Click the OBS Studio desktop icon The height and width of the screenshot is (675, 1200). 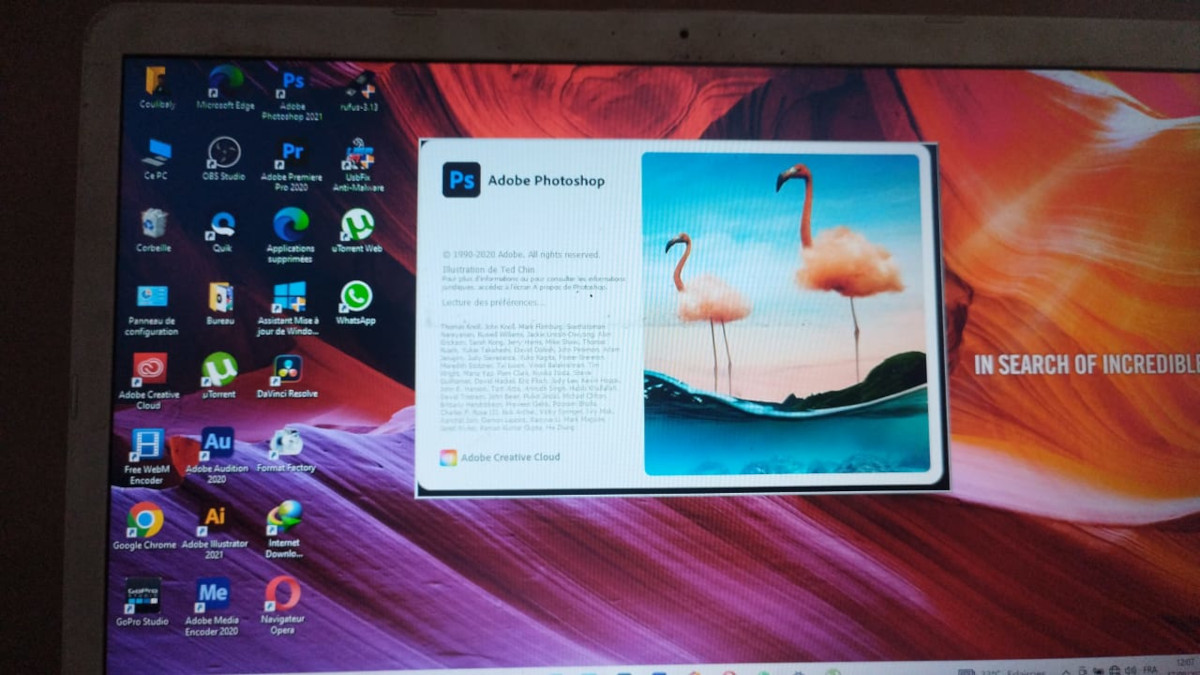coord(223,155)
